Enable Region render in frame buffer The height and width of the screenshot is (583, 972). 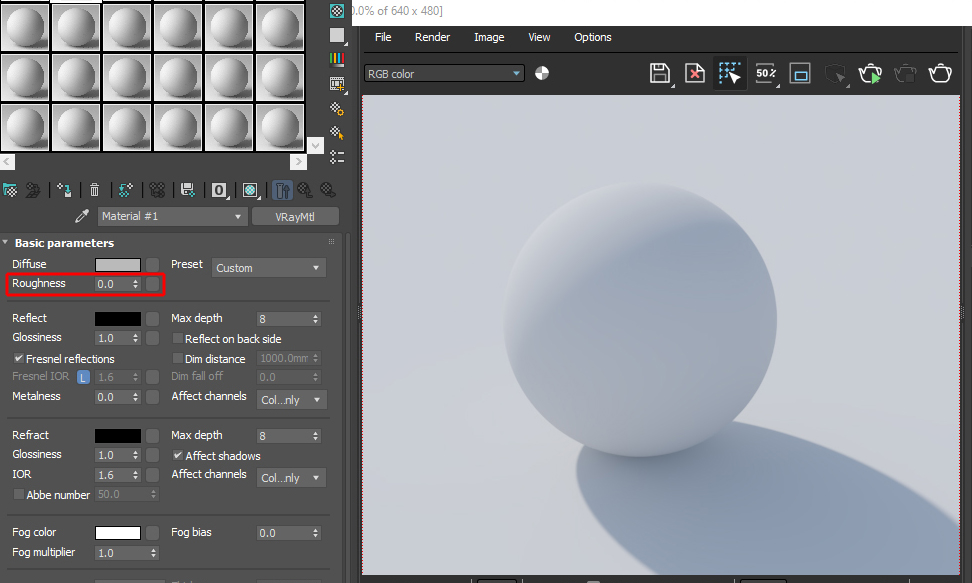[x=800, y=73]
